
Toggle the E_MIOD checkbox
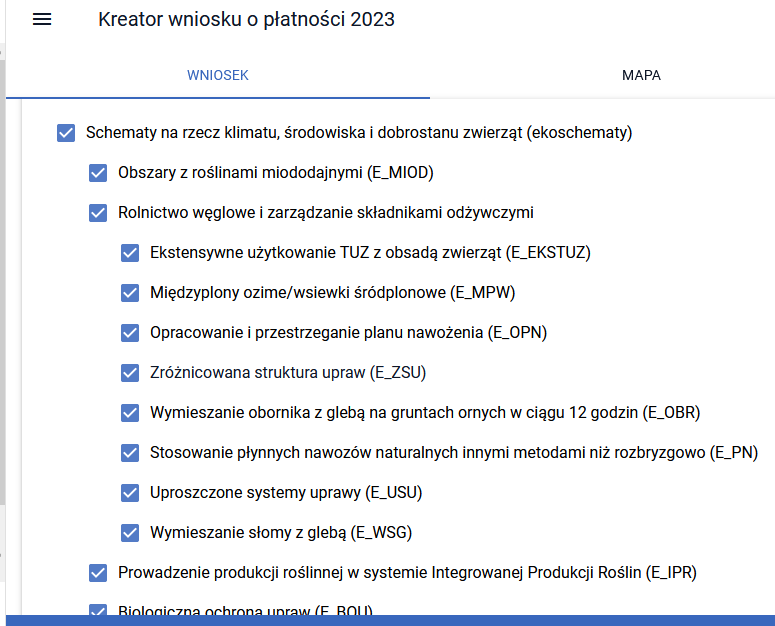coord(98,172)
